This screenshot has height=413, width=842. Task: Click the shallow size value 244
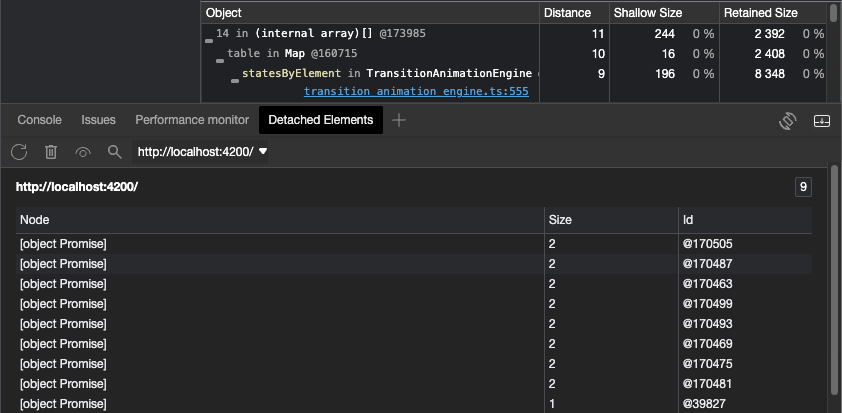(664, 34)
